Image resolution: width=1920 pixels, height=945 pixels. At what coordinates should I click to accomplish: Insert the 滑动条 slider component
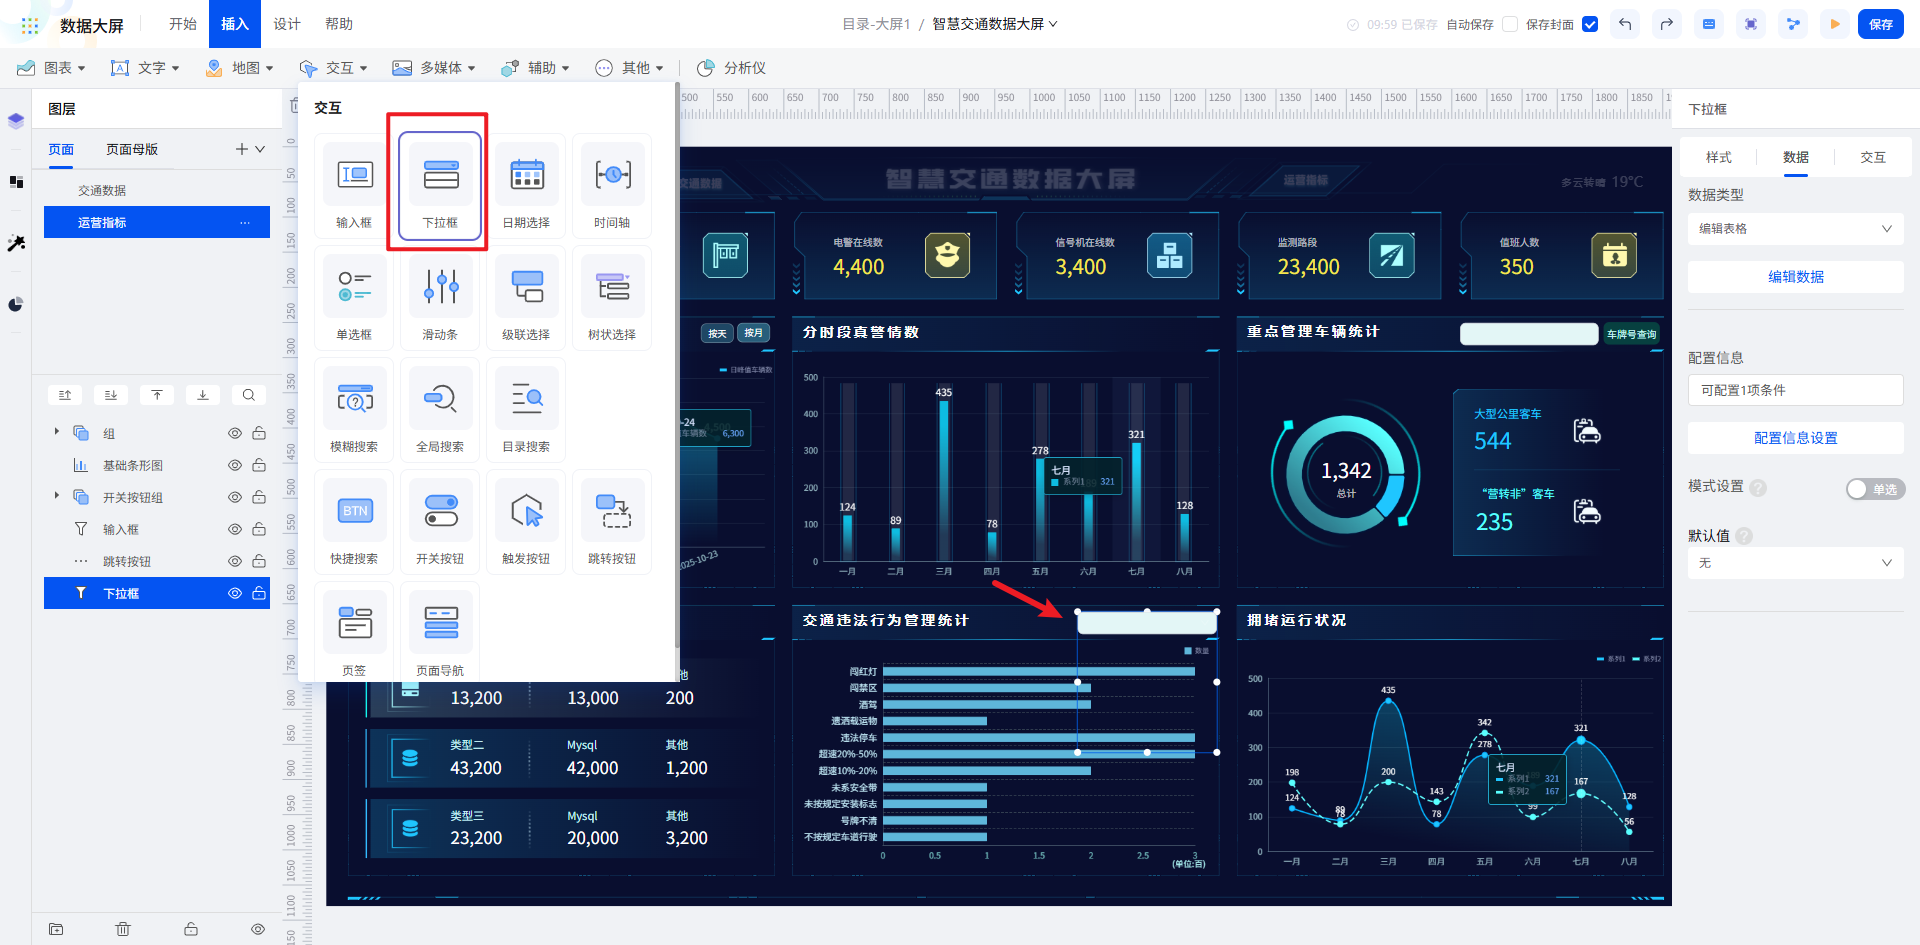tap(440, 298)
